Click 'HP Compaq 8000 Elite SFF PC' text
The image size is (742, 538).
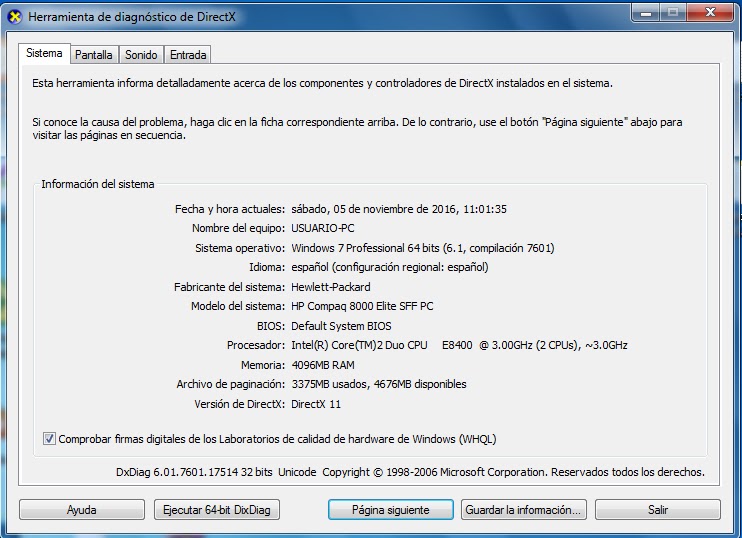point(362,306)
